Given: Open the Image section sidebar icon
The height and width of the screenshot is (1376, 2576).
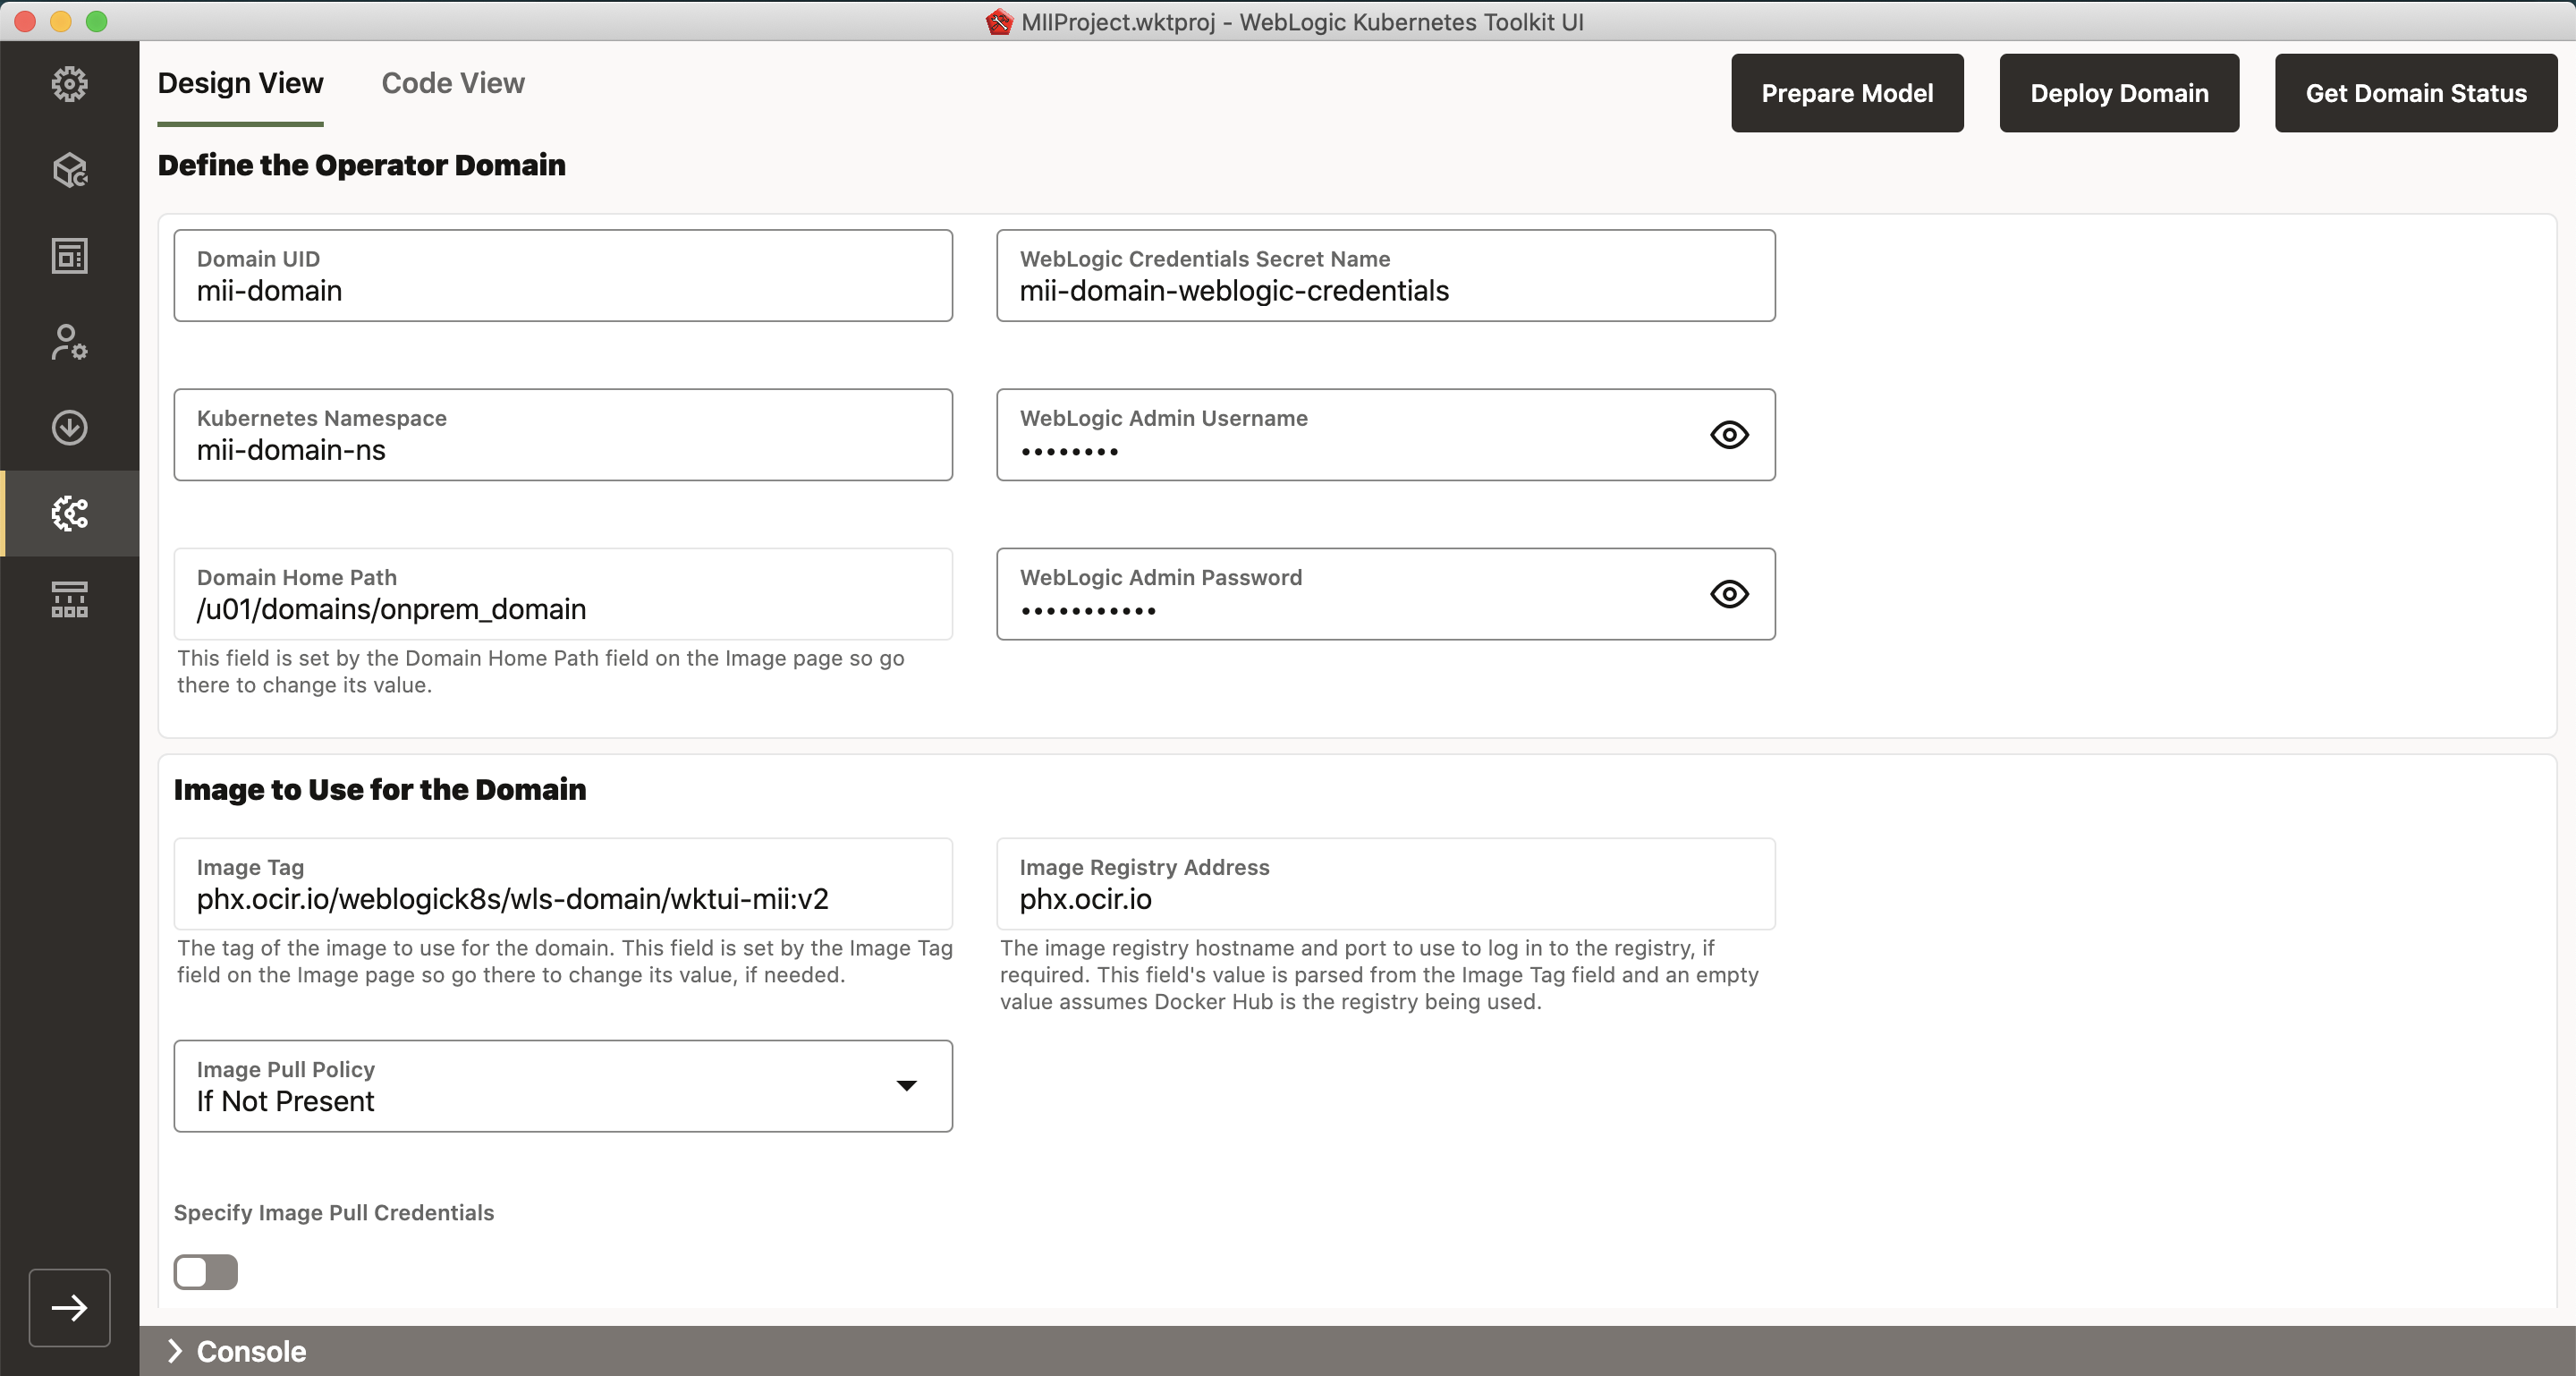Looking at the screenshot, I should coord(69,256).
